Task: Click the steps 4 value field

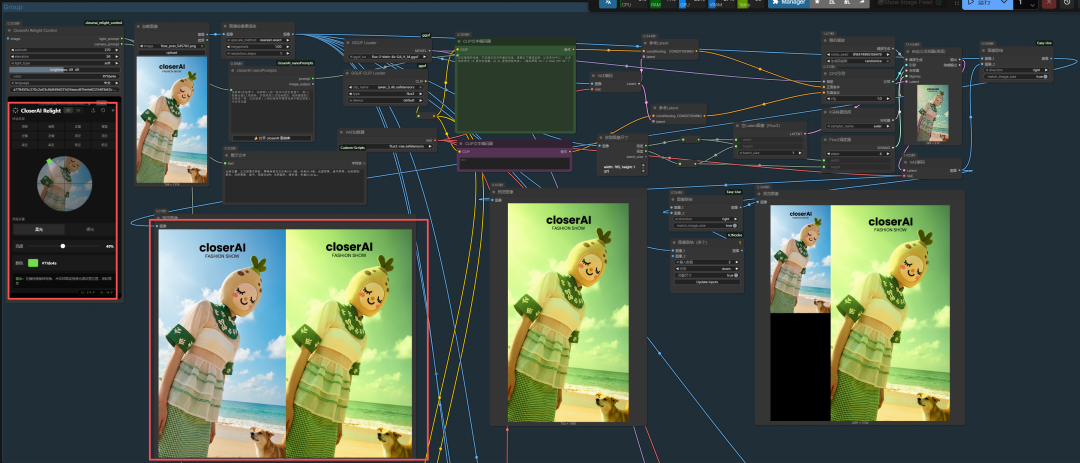Action: click(858, 154)
